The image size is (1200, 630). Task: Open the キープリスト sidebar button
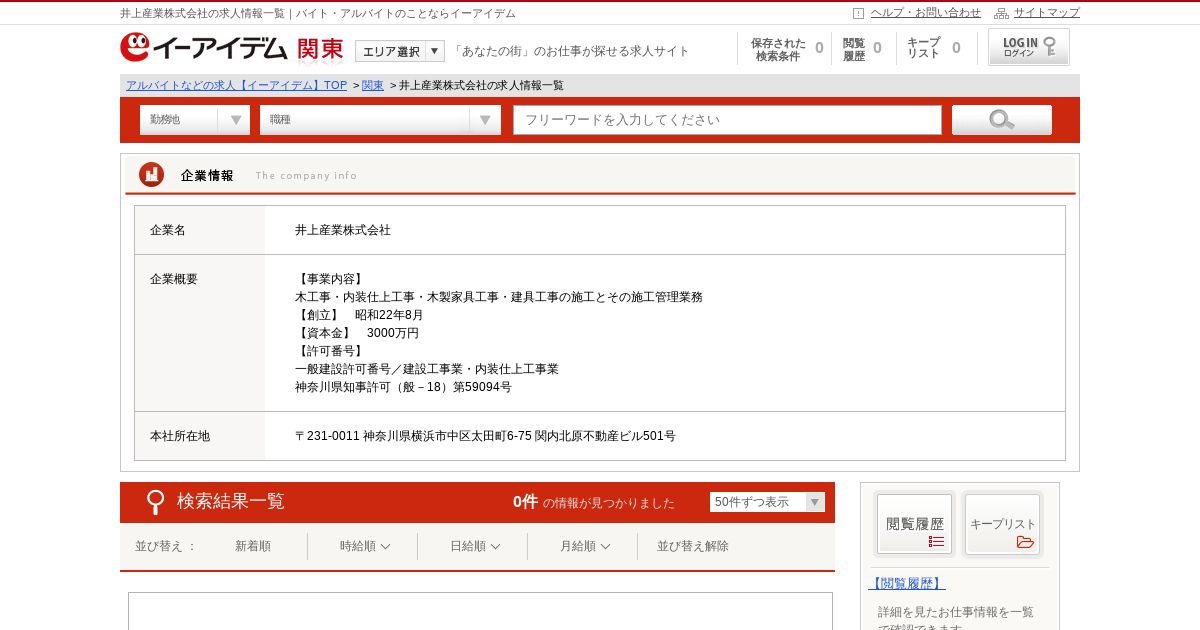[1002, 524]
